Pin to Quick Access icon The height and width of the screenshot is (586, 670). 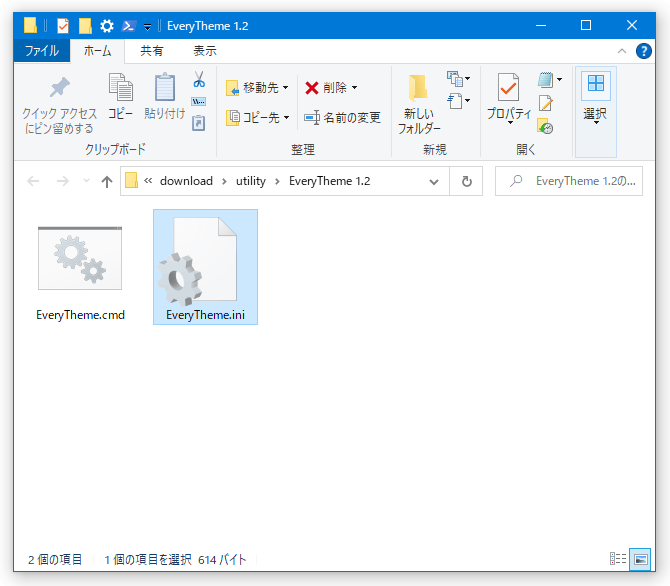pos(59,88)
